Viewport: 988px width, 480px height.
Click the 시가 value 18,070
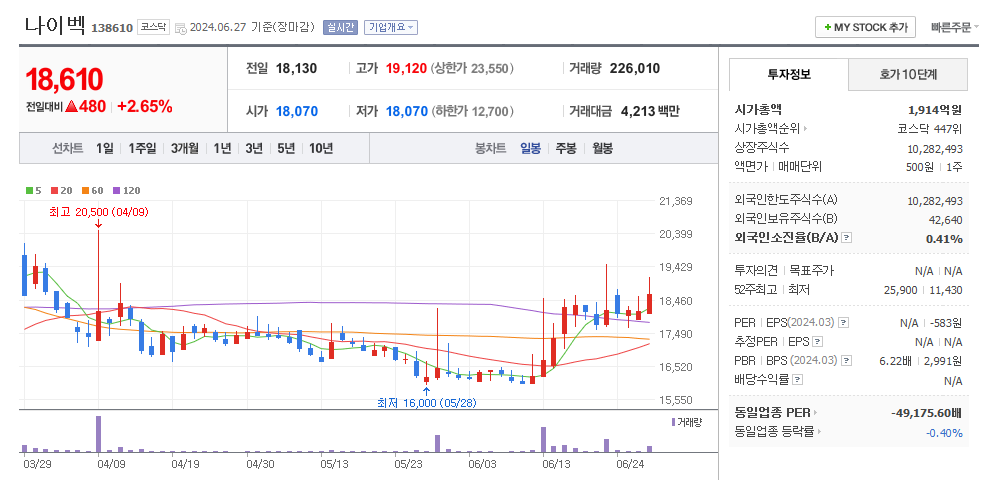coord(297,111)
